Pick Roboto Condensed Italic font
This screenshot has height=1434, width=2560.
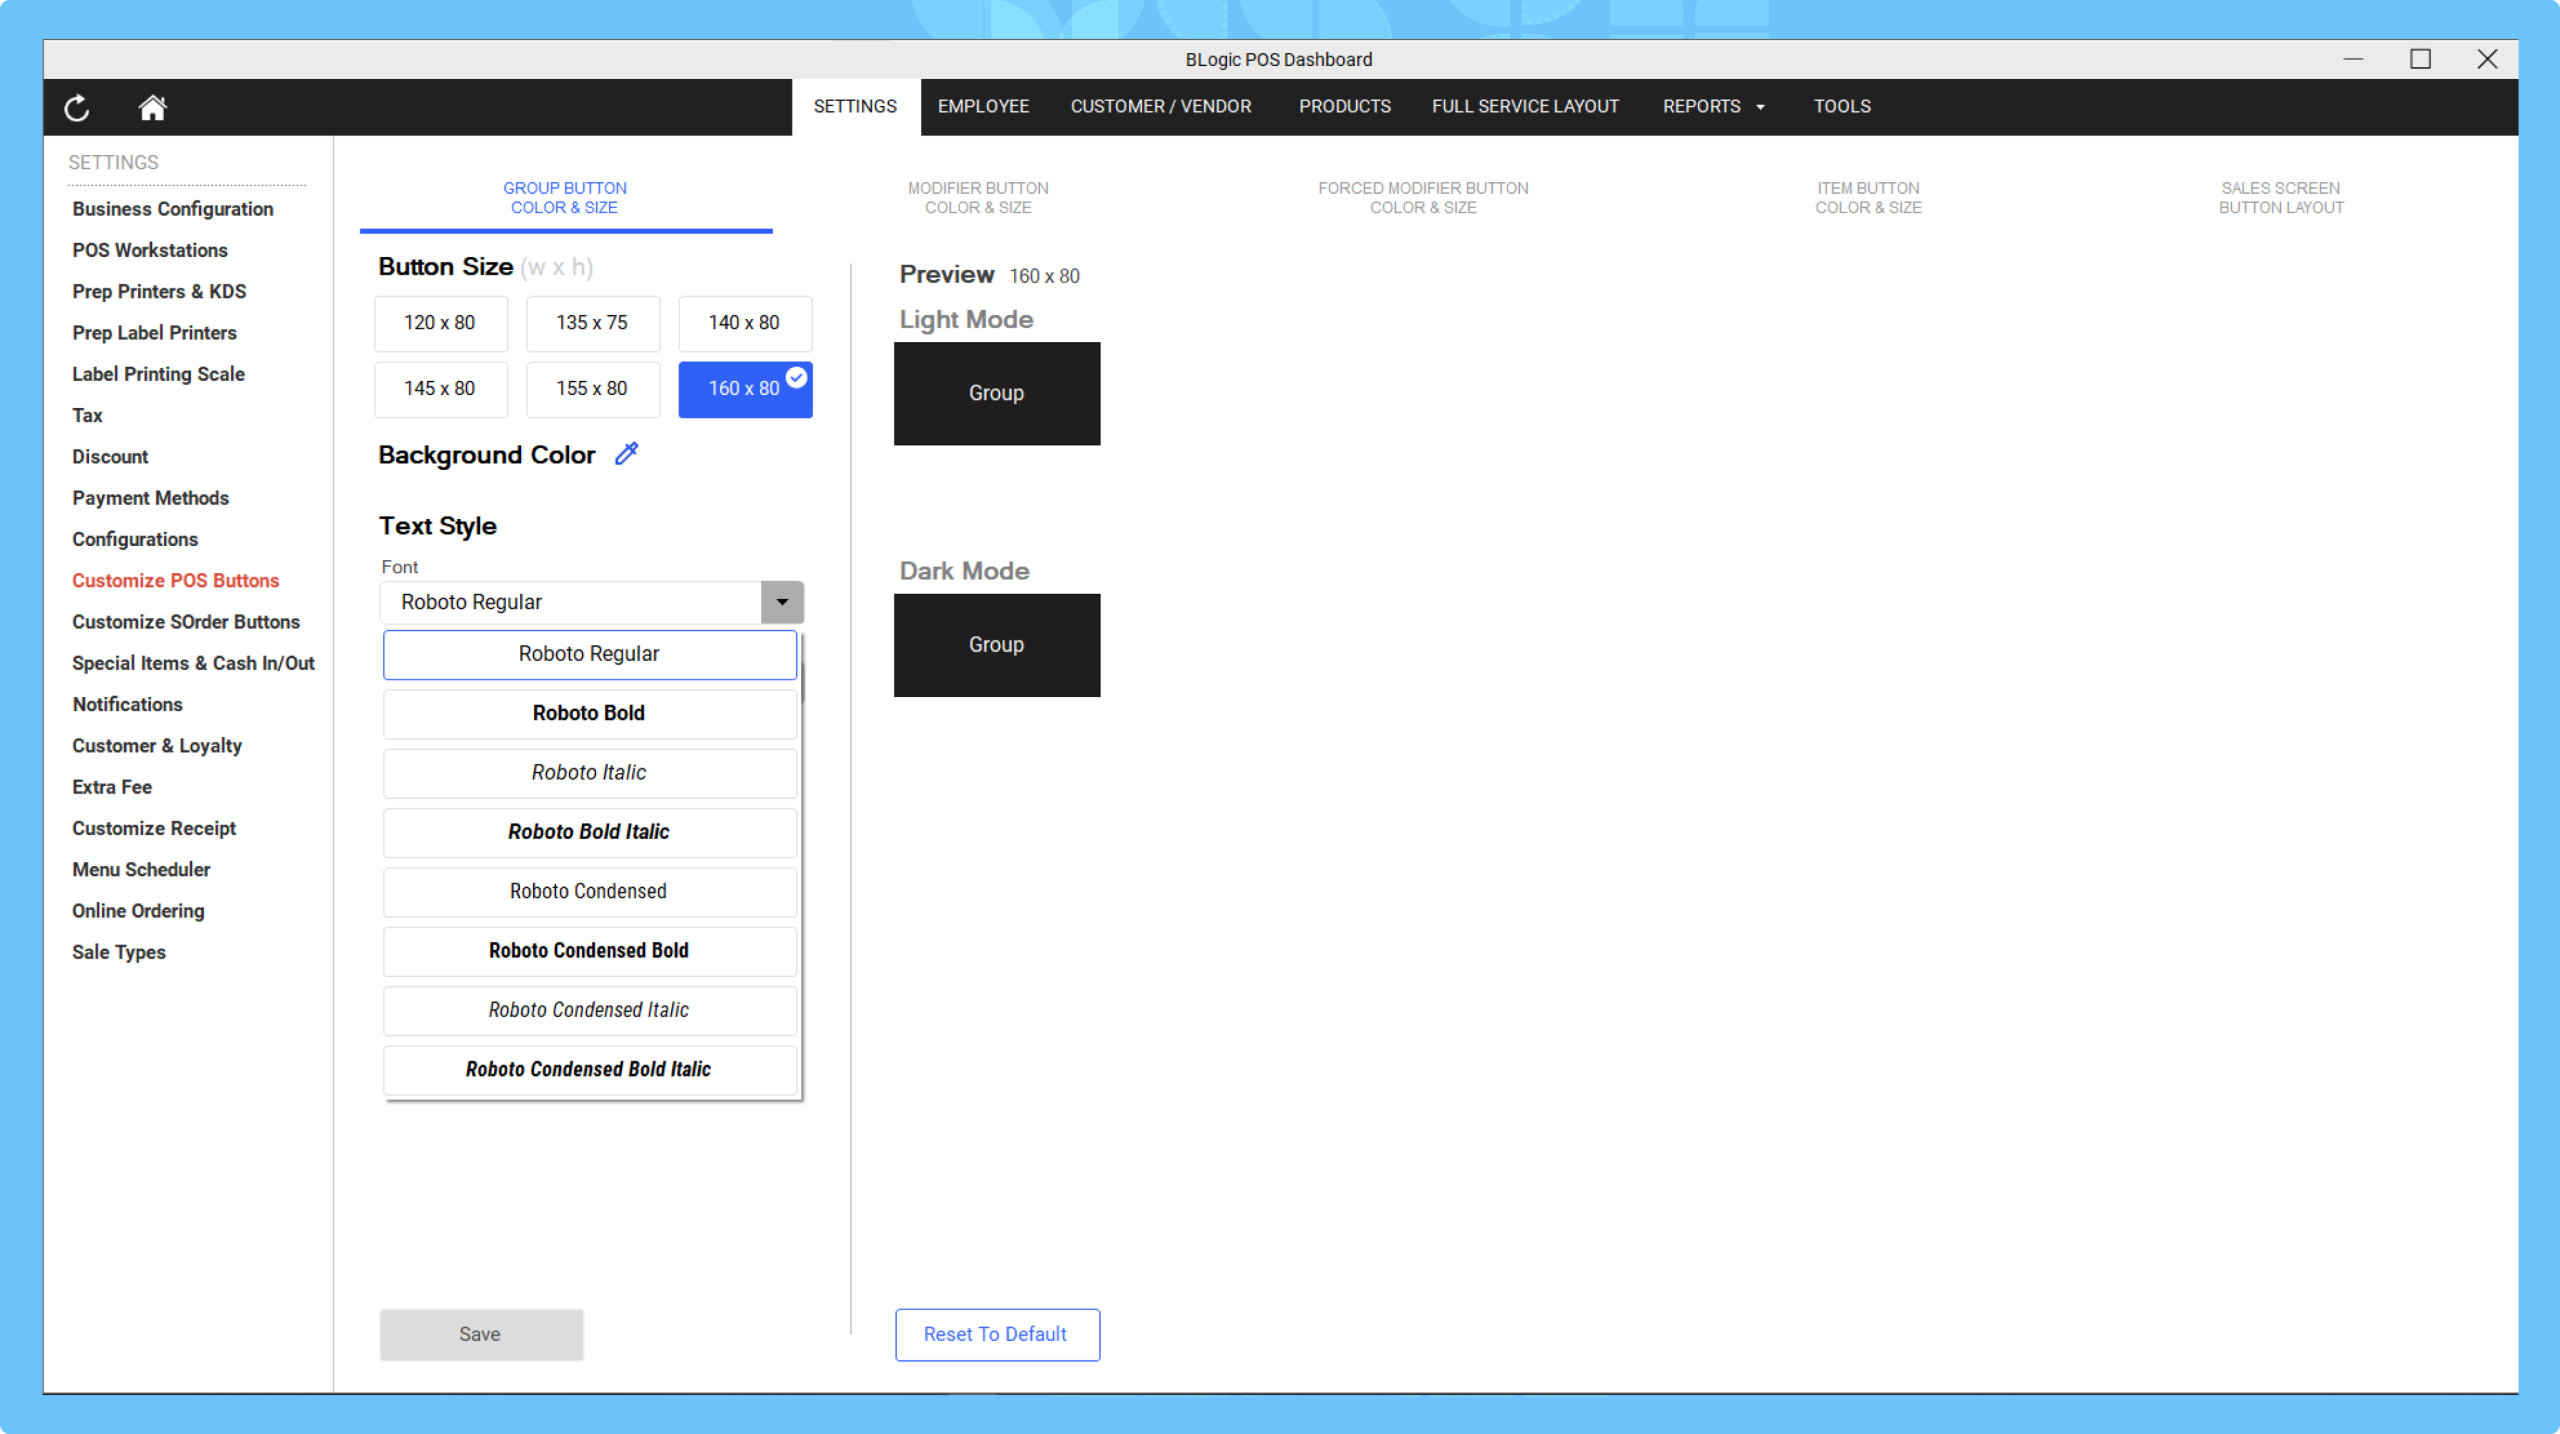pyautogui.click(x=589, y=1010)
